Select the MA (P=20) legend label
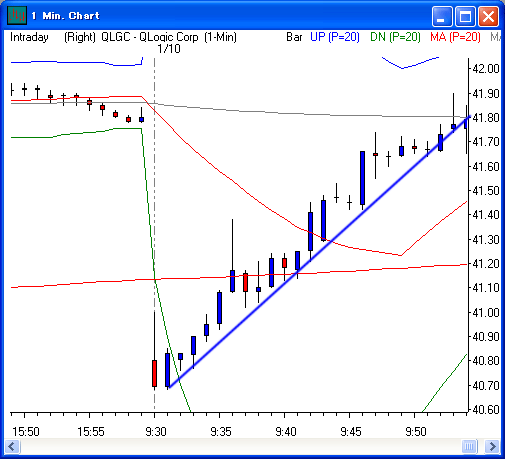Screen dimensions: 505x459 [x=455, y=37]
